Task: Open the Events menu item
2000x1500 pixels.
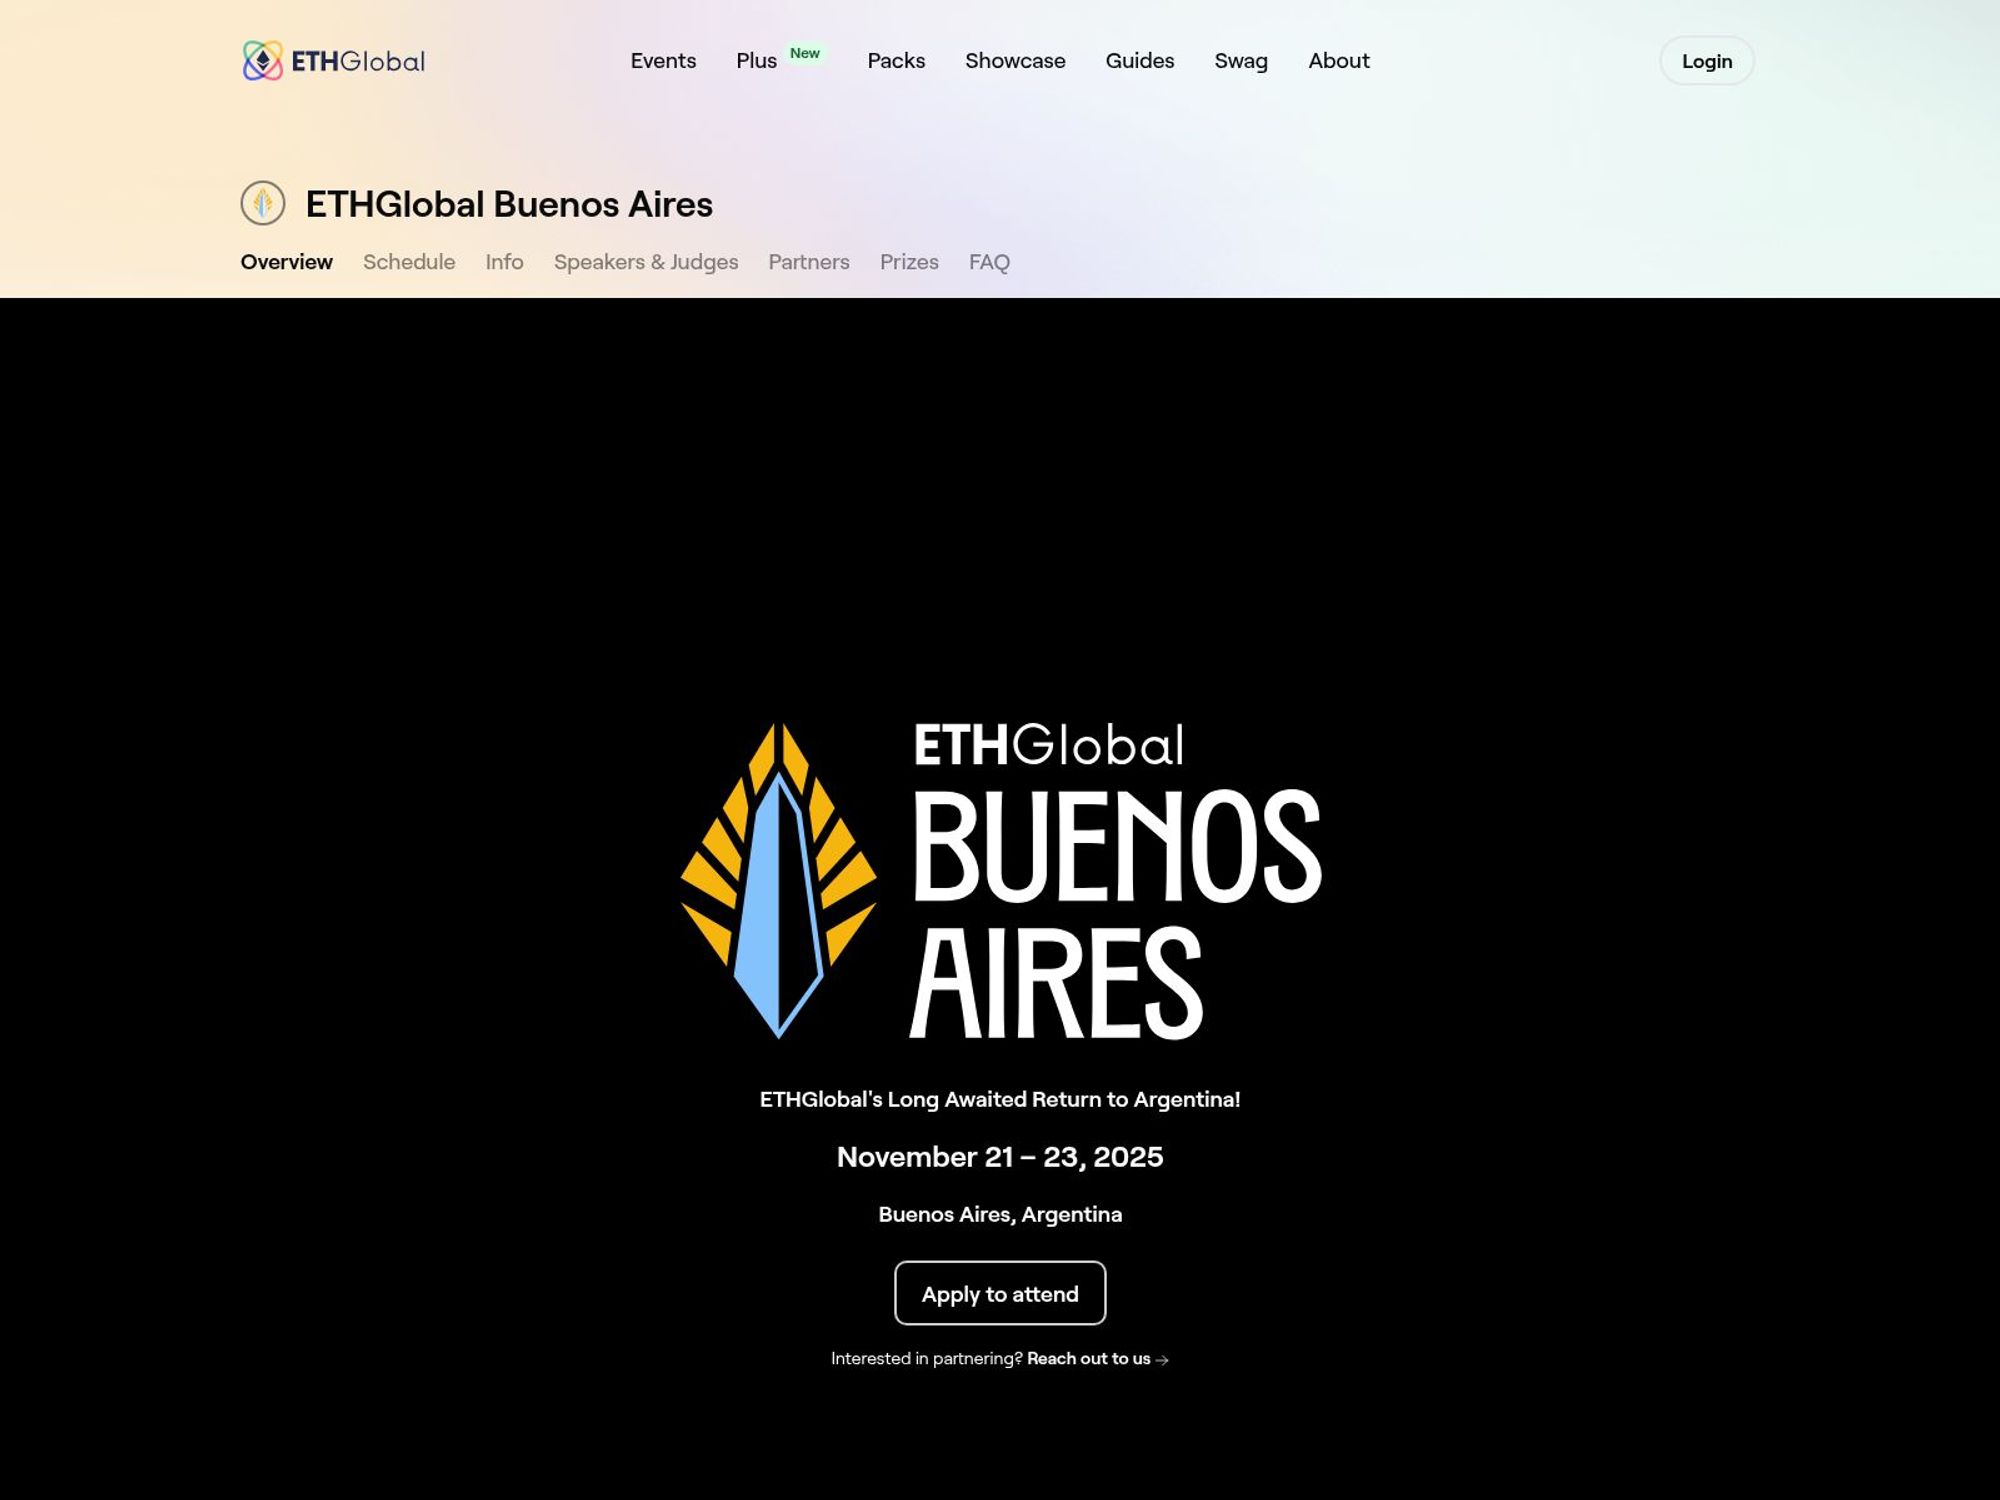Action: (x=663, y=61)
